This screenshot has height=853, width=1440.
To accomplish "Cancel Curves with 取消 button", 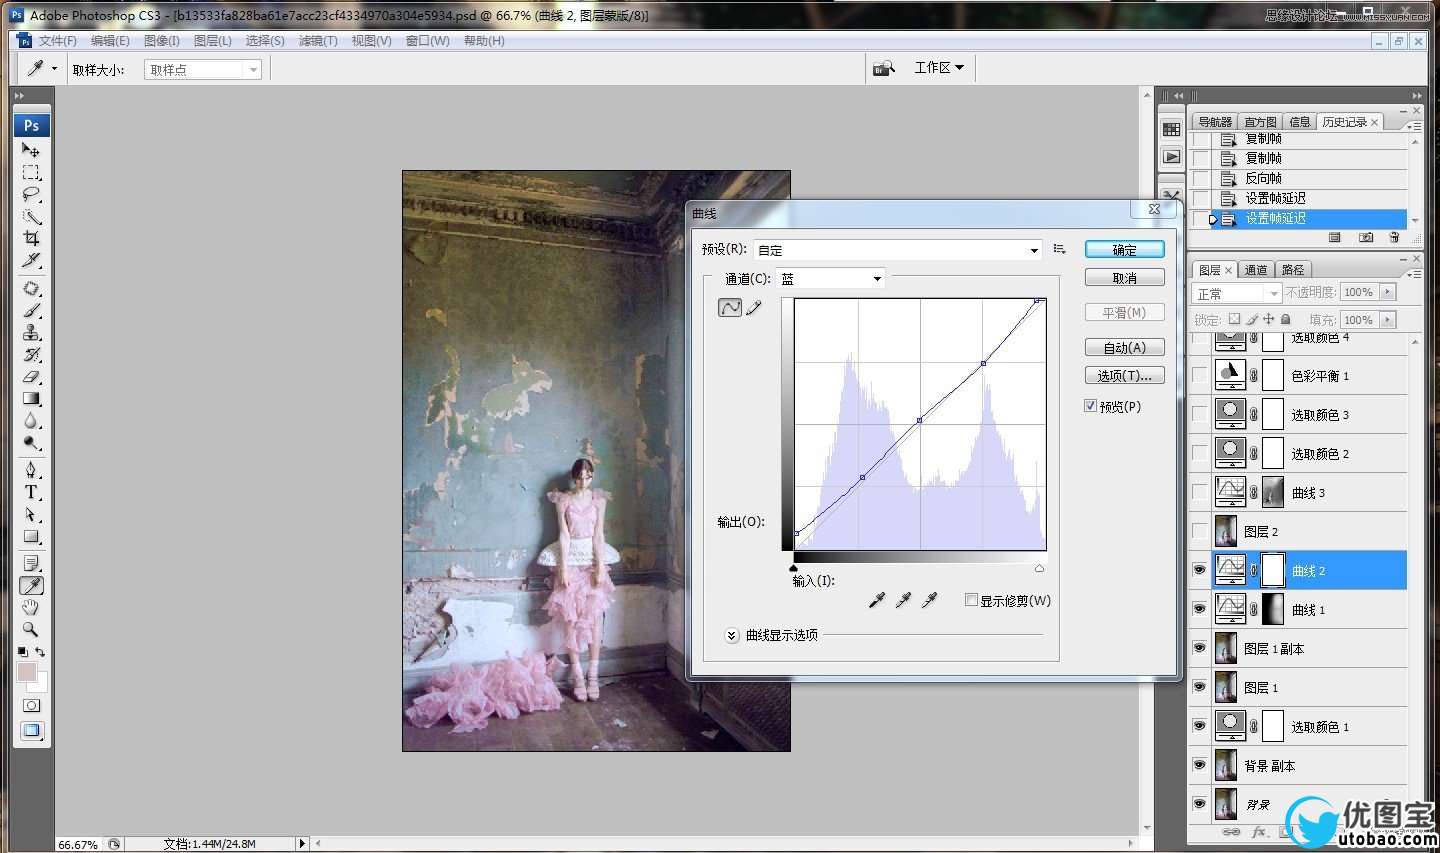I will (1124, 278).
